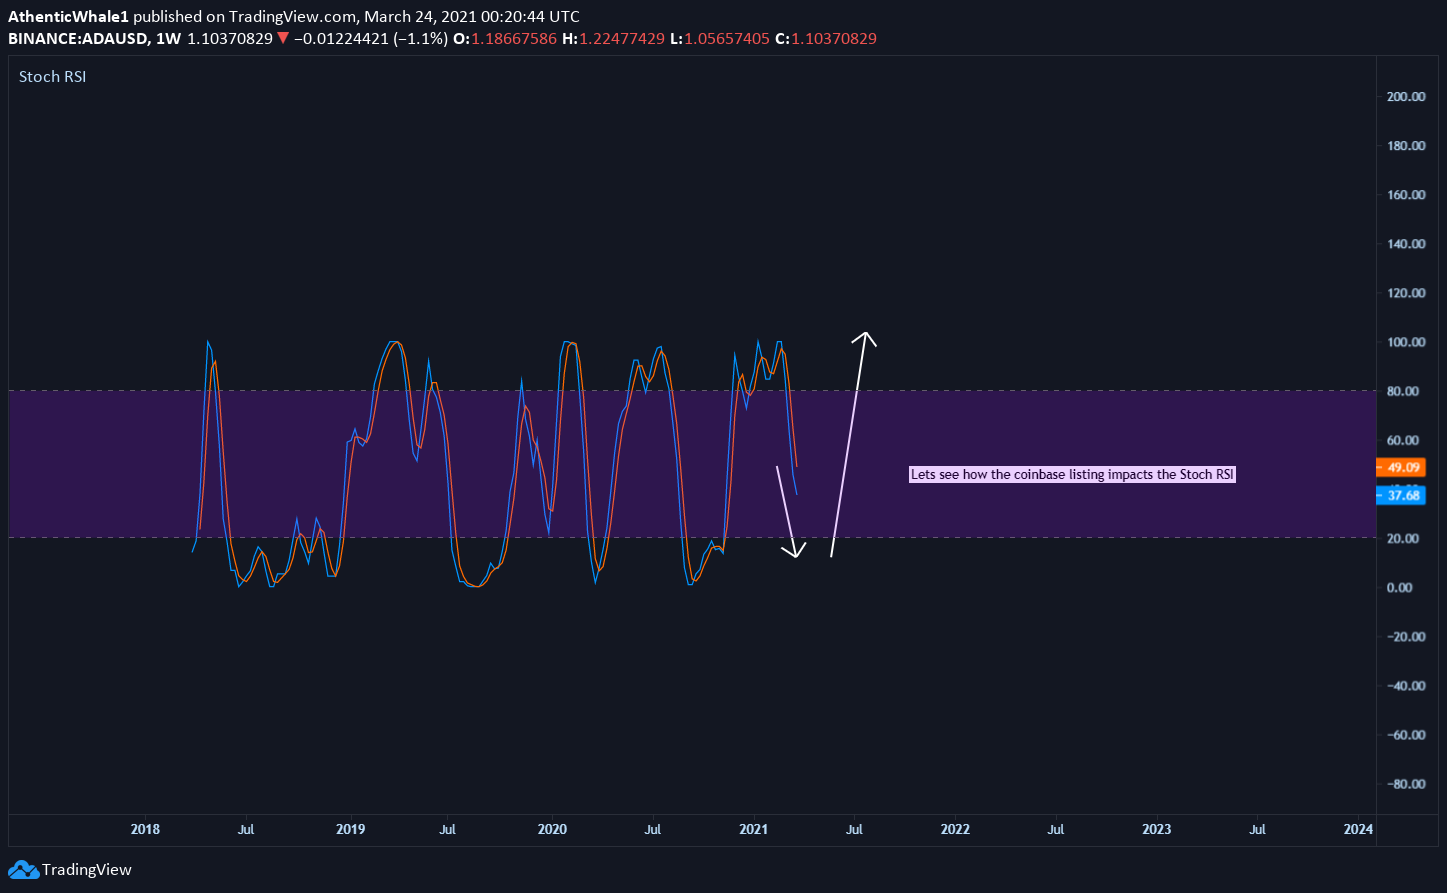This screenshot has width=1447, height=893.
Task: Click the Jul label between 2020 and 2021
Action: tap(653, 829)
